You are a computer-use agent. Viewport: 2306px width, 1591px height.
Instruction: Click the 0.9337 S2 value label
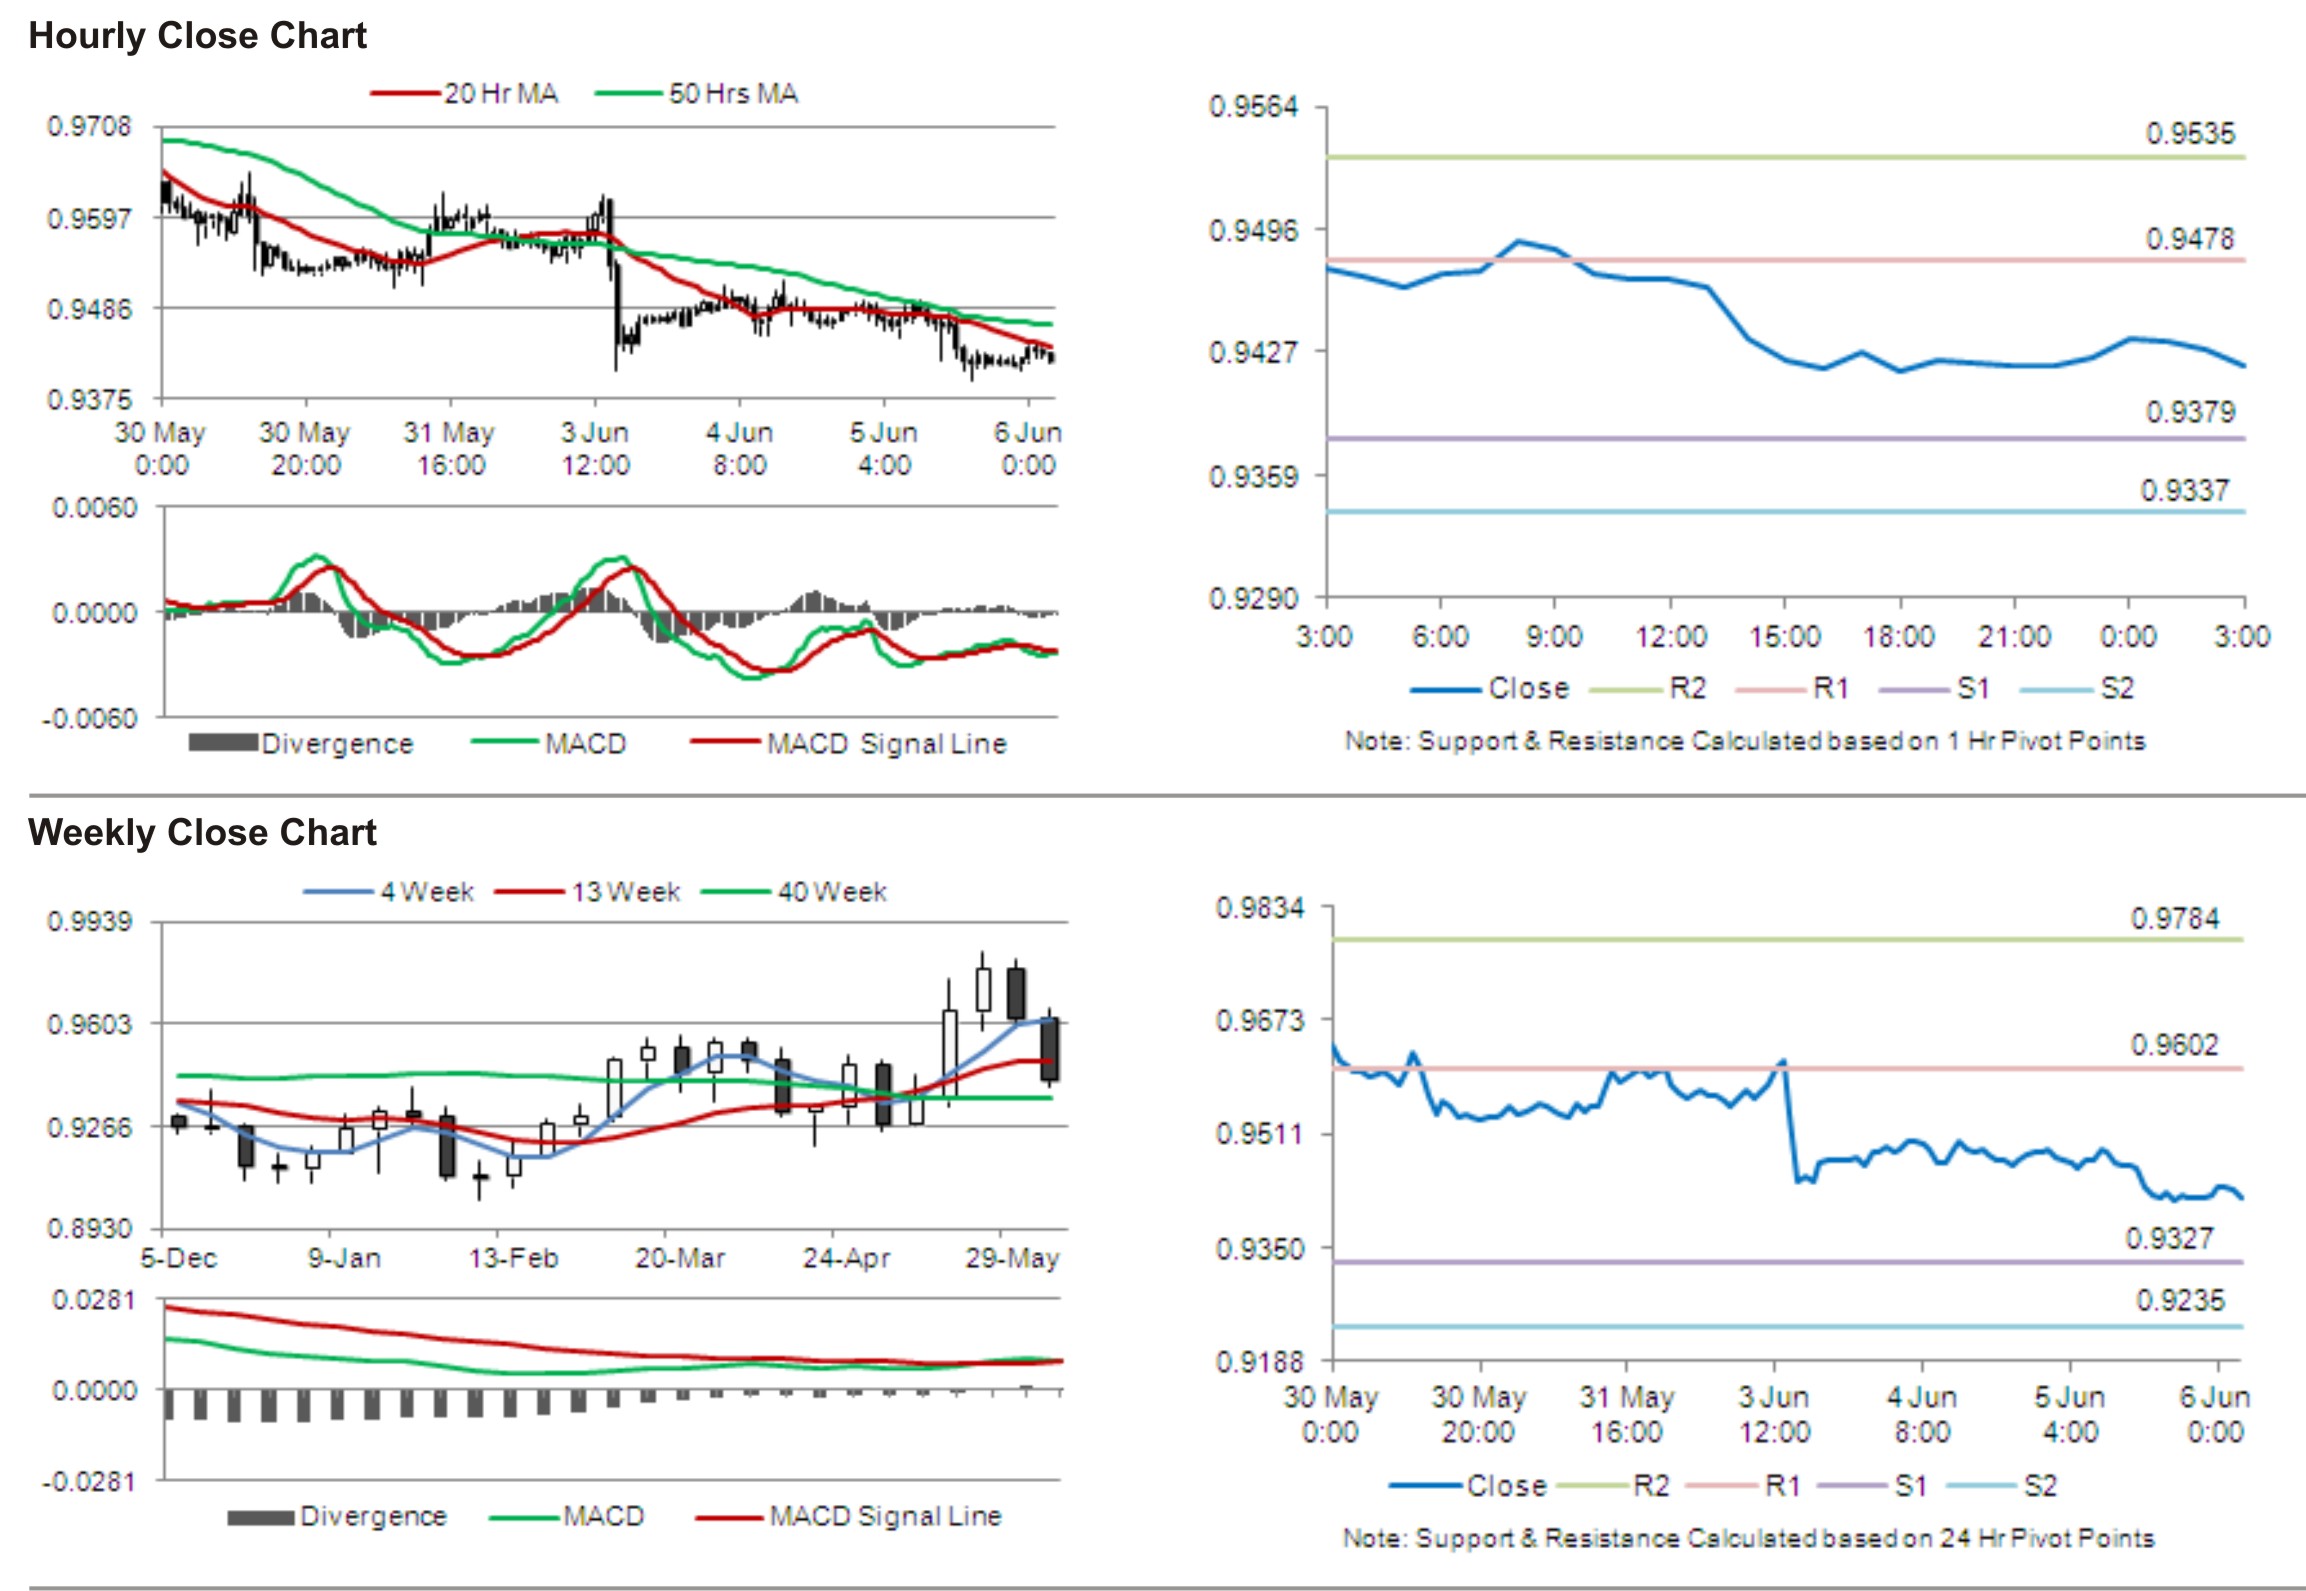(x=2185, y=491)
